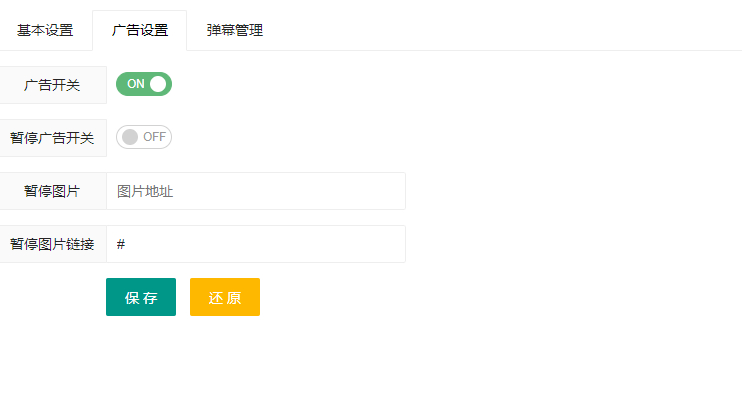The image size is (742, 397).
Task: Enable the 暂停广告开关 OFF switch
Action: (144, 137)
